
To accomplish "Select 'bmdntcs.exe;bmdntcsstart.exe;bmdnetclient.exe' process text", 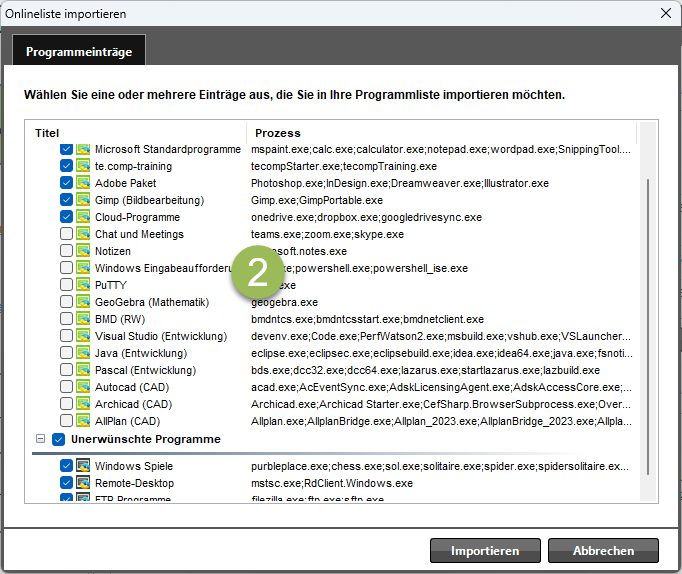I will tap(367, 319).
